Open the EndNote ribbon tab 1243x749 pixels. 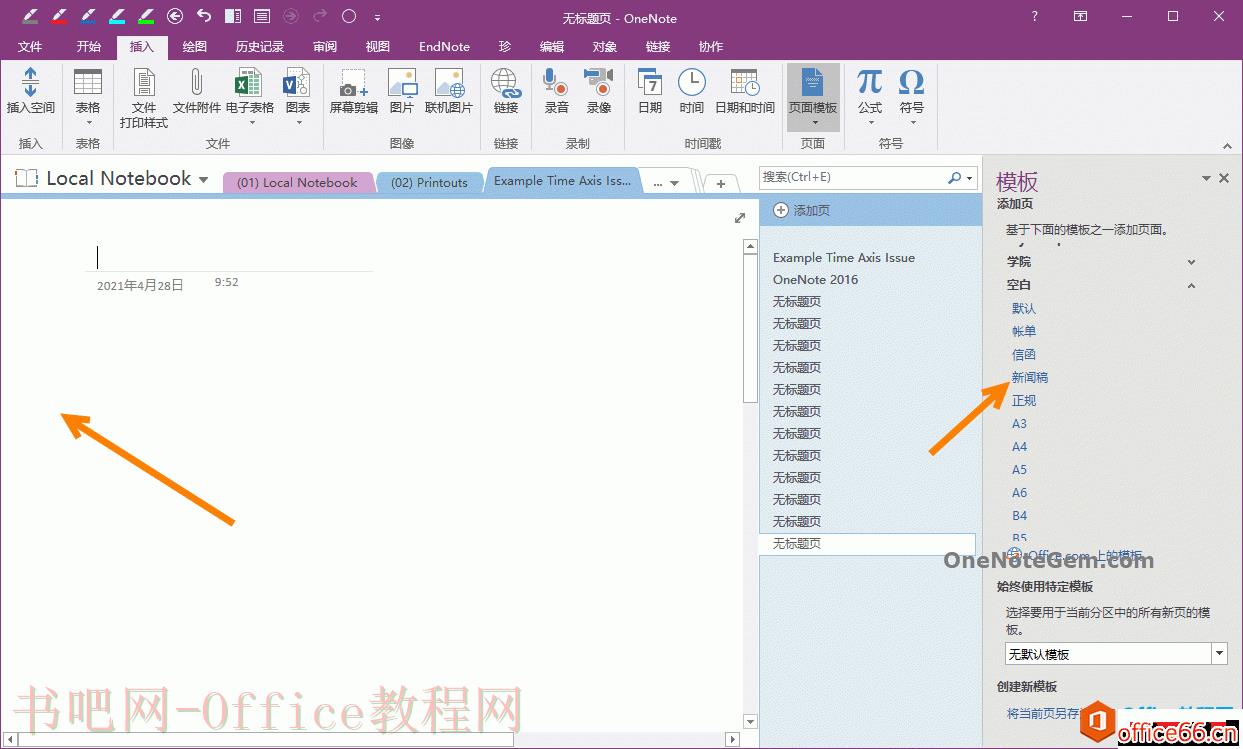[x=444, y=47]
